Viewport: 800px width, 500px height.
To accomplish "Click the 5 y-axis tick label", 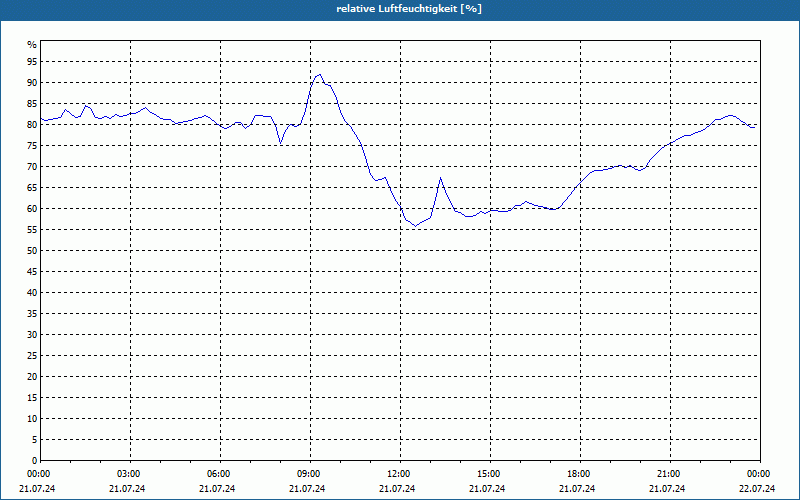I will coord(34,440).
